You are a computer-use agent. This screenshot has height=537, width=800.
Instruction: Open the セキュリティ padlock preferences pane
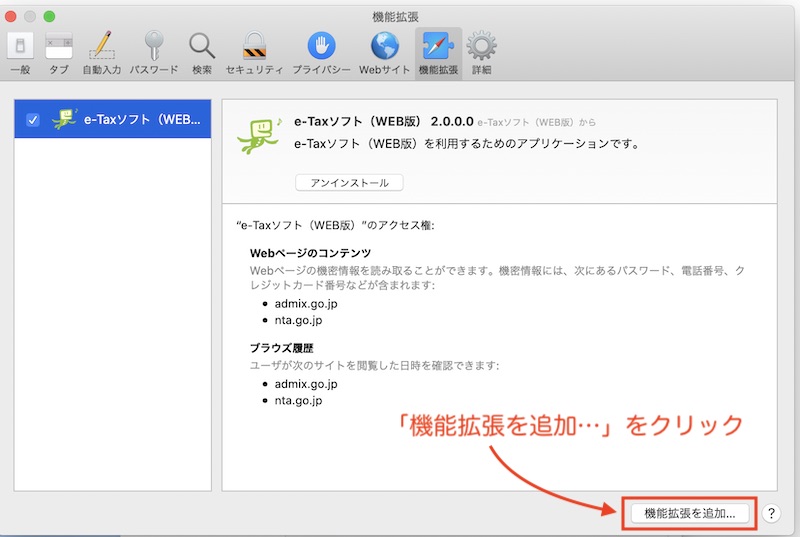(254, 54)
